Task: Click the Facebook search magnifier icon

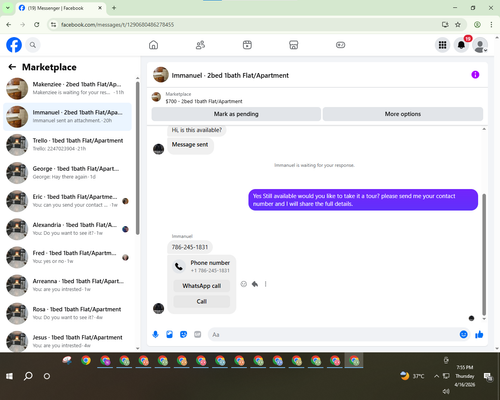Action: [33, 45]
